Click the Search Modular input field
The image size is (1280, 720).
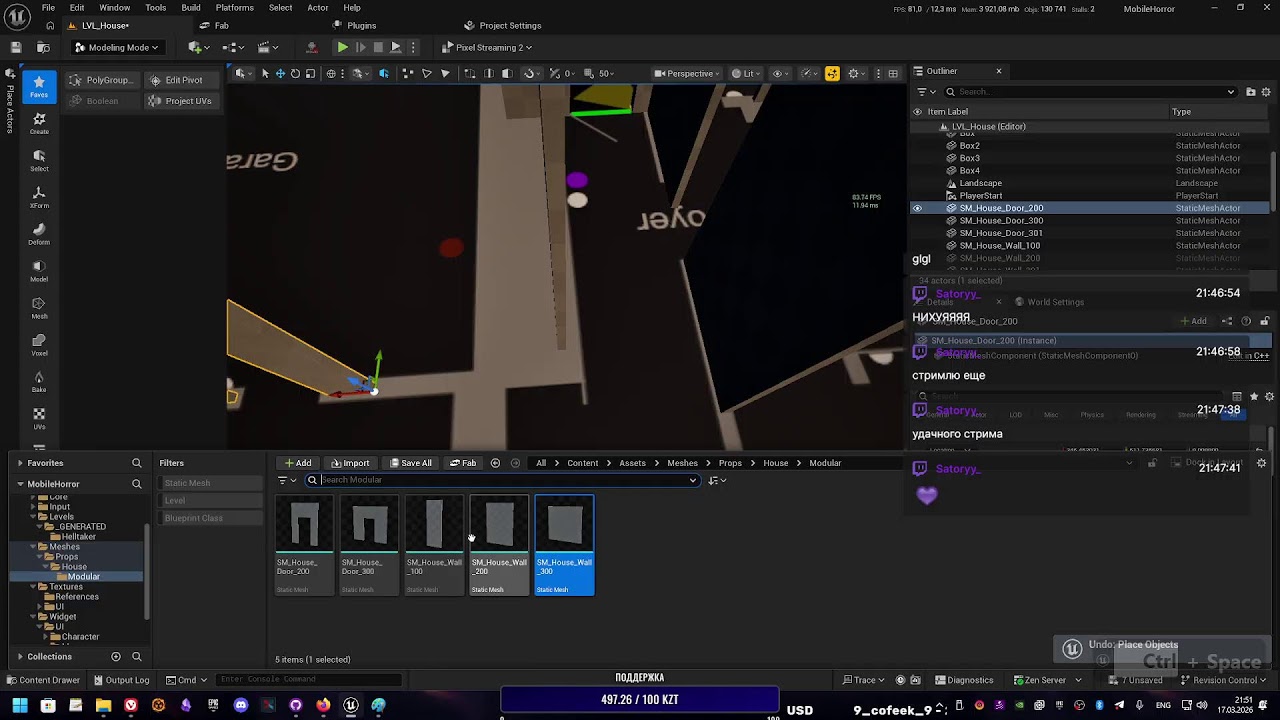(x=501, y=480)
